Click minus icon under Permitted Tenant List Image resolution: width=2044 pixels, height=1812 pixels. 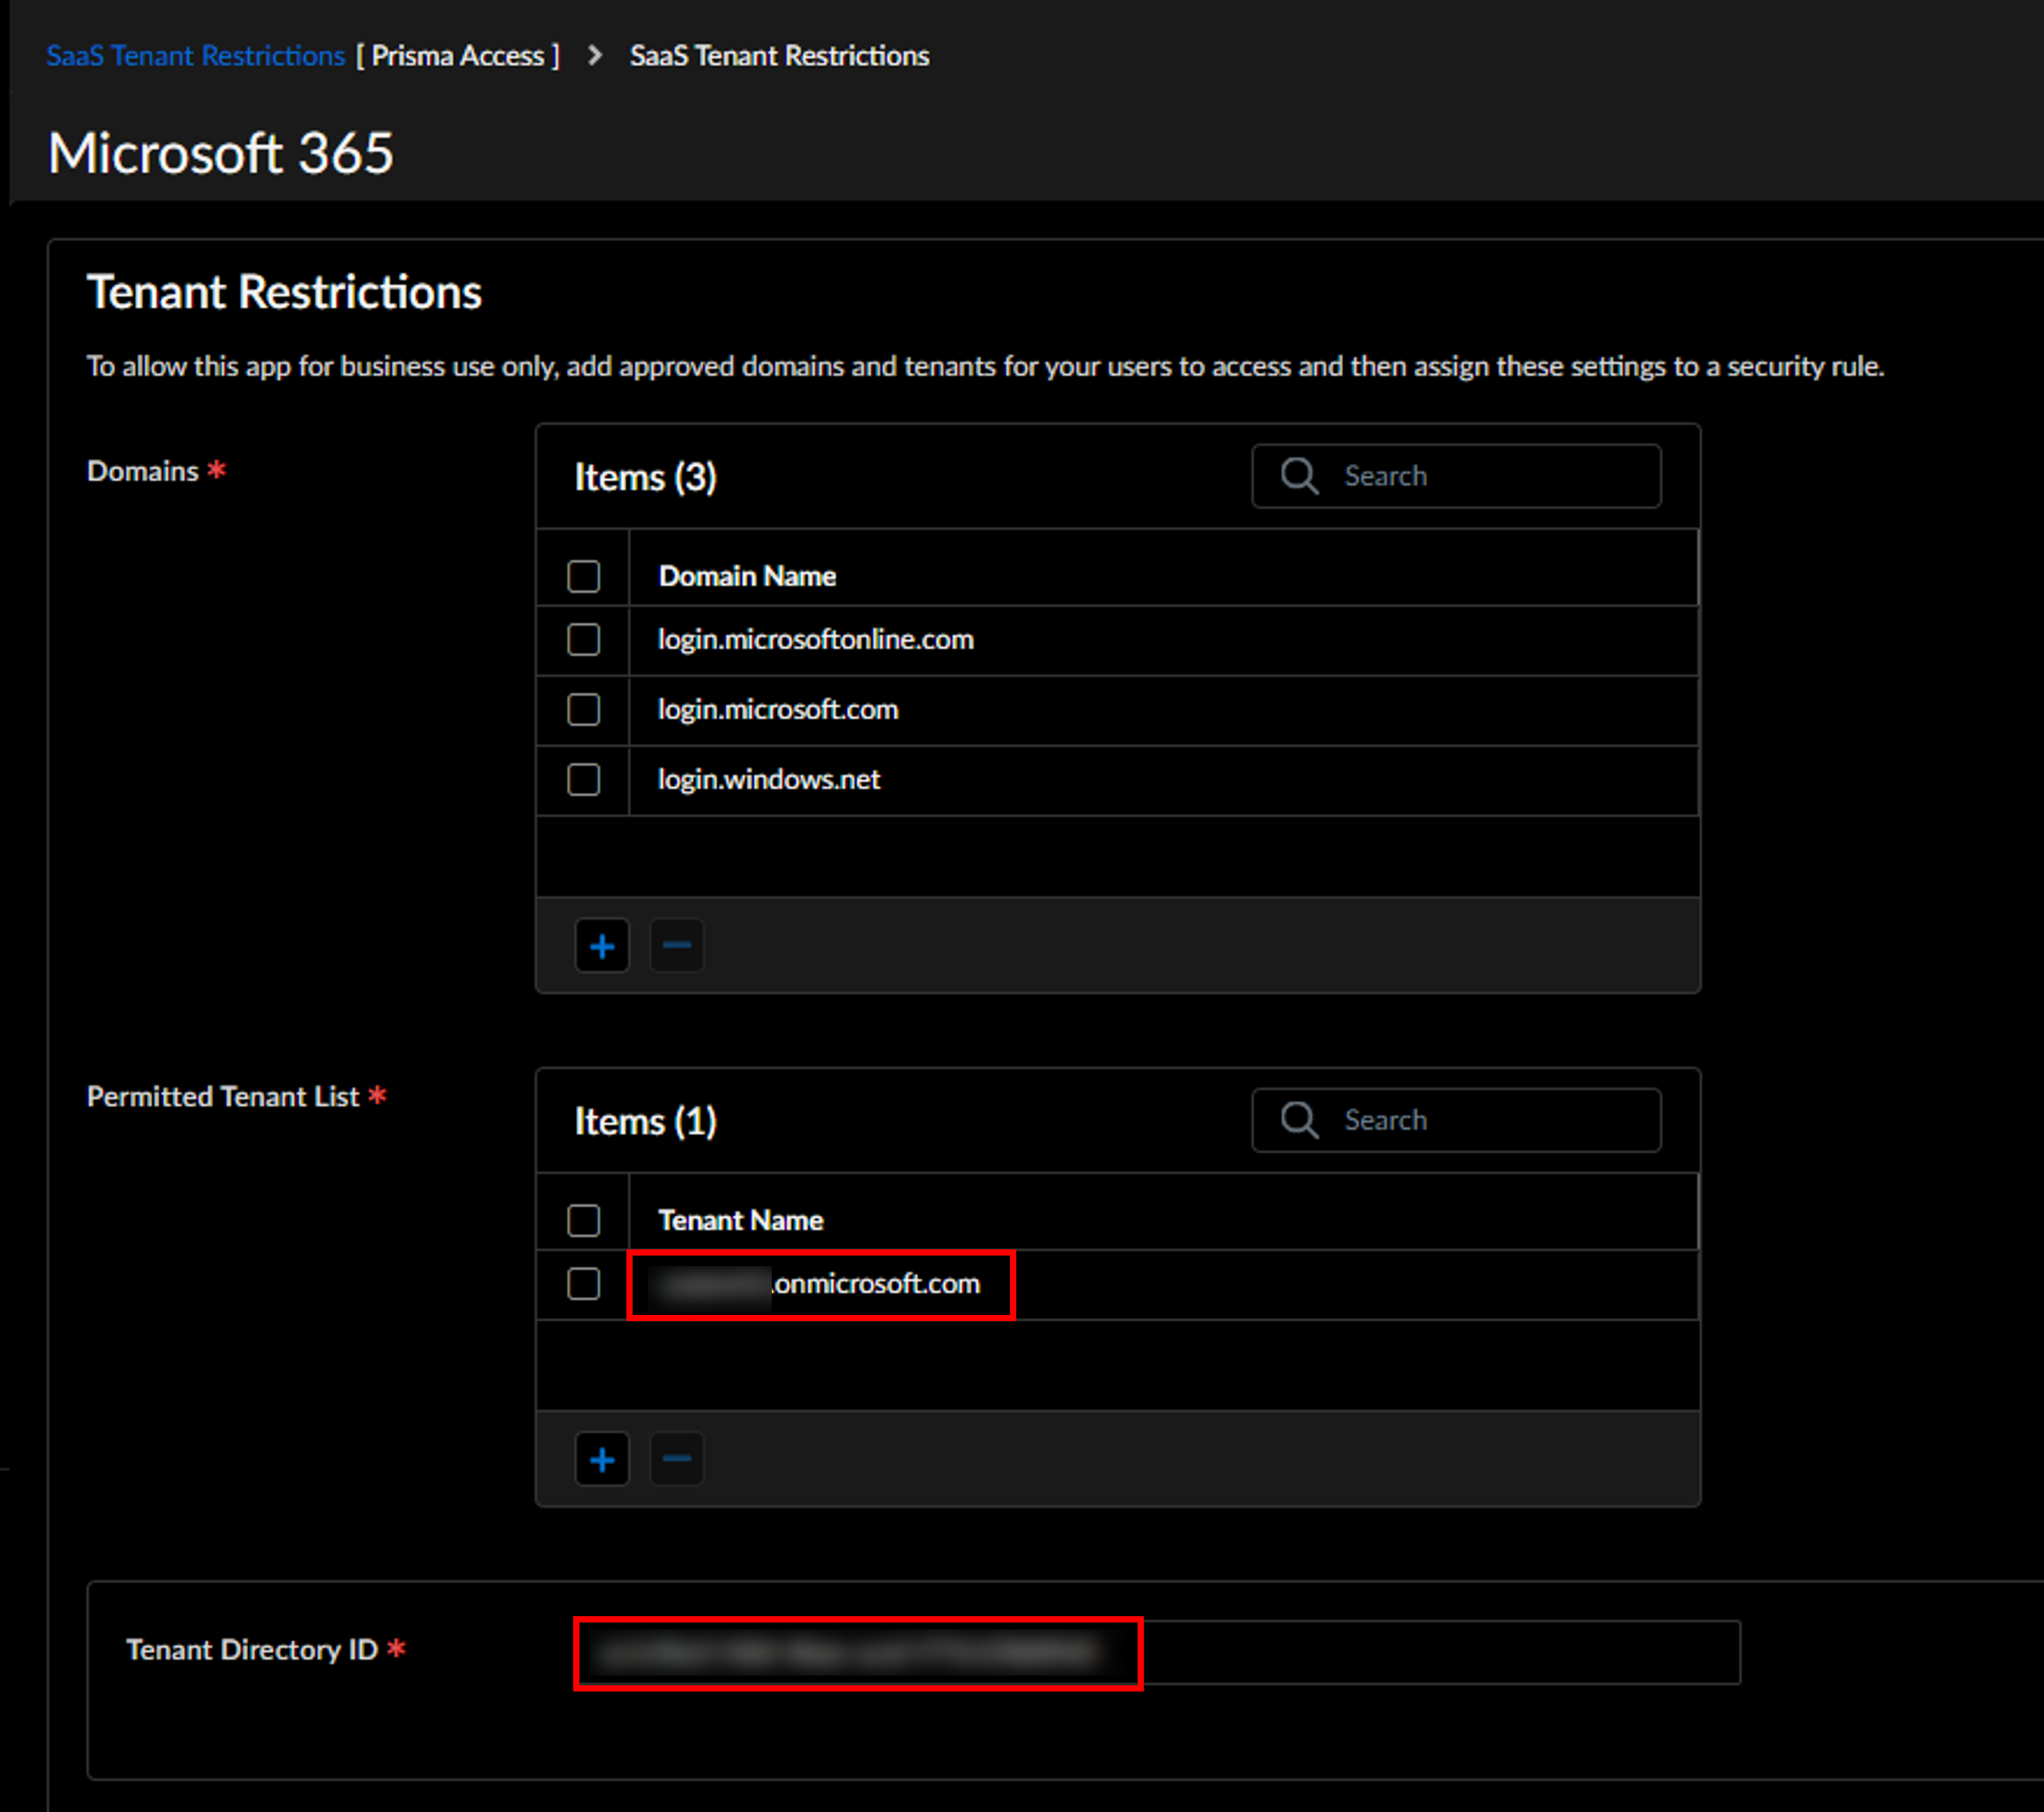click(677, 1460)
